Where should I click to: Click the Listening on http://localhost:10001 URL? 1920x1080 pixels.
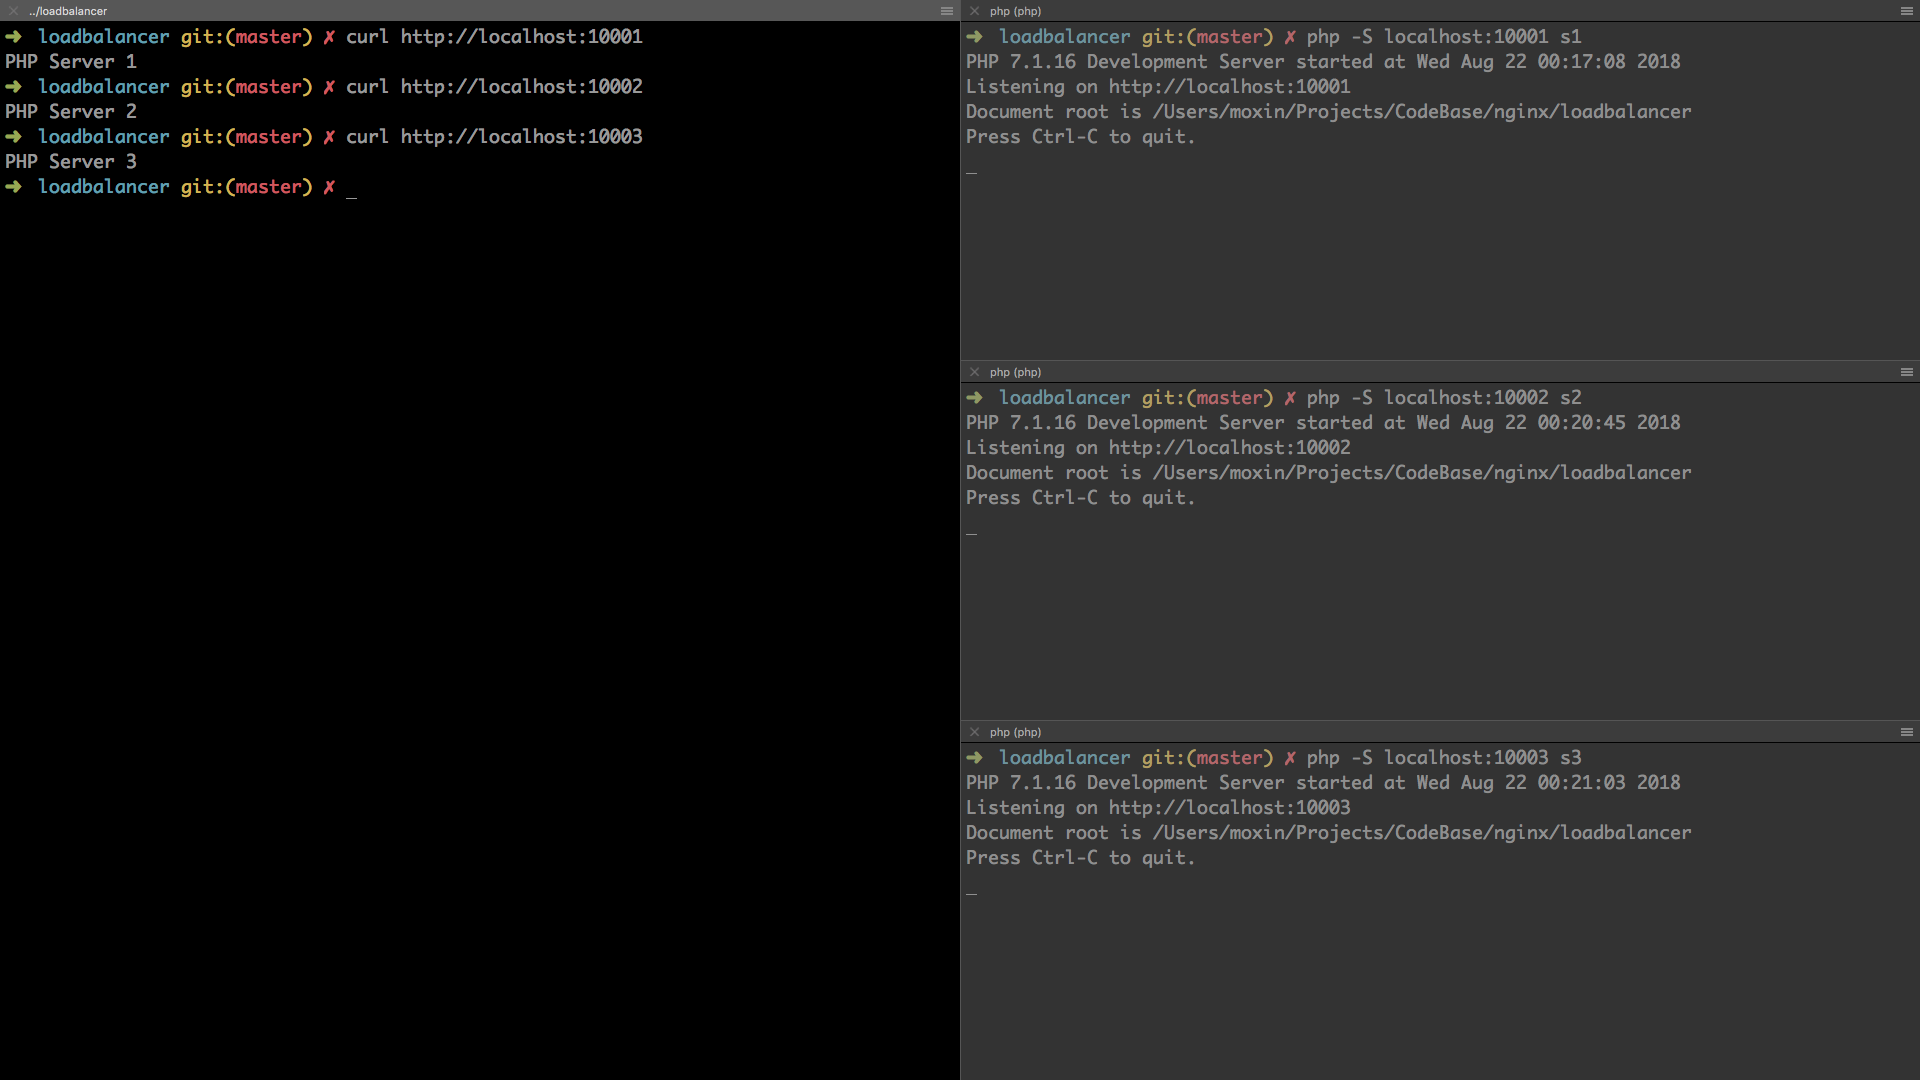(1229, 87)
